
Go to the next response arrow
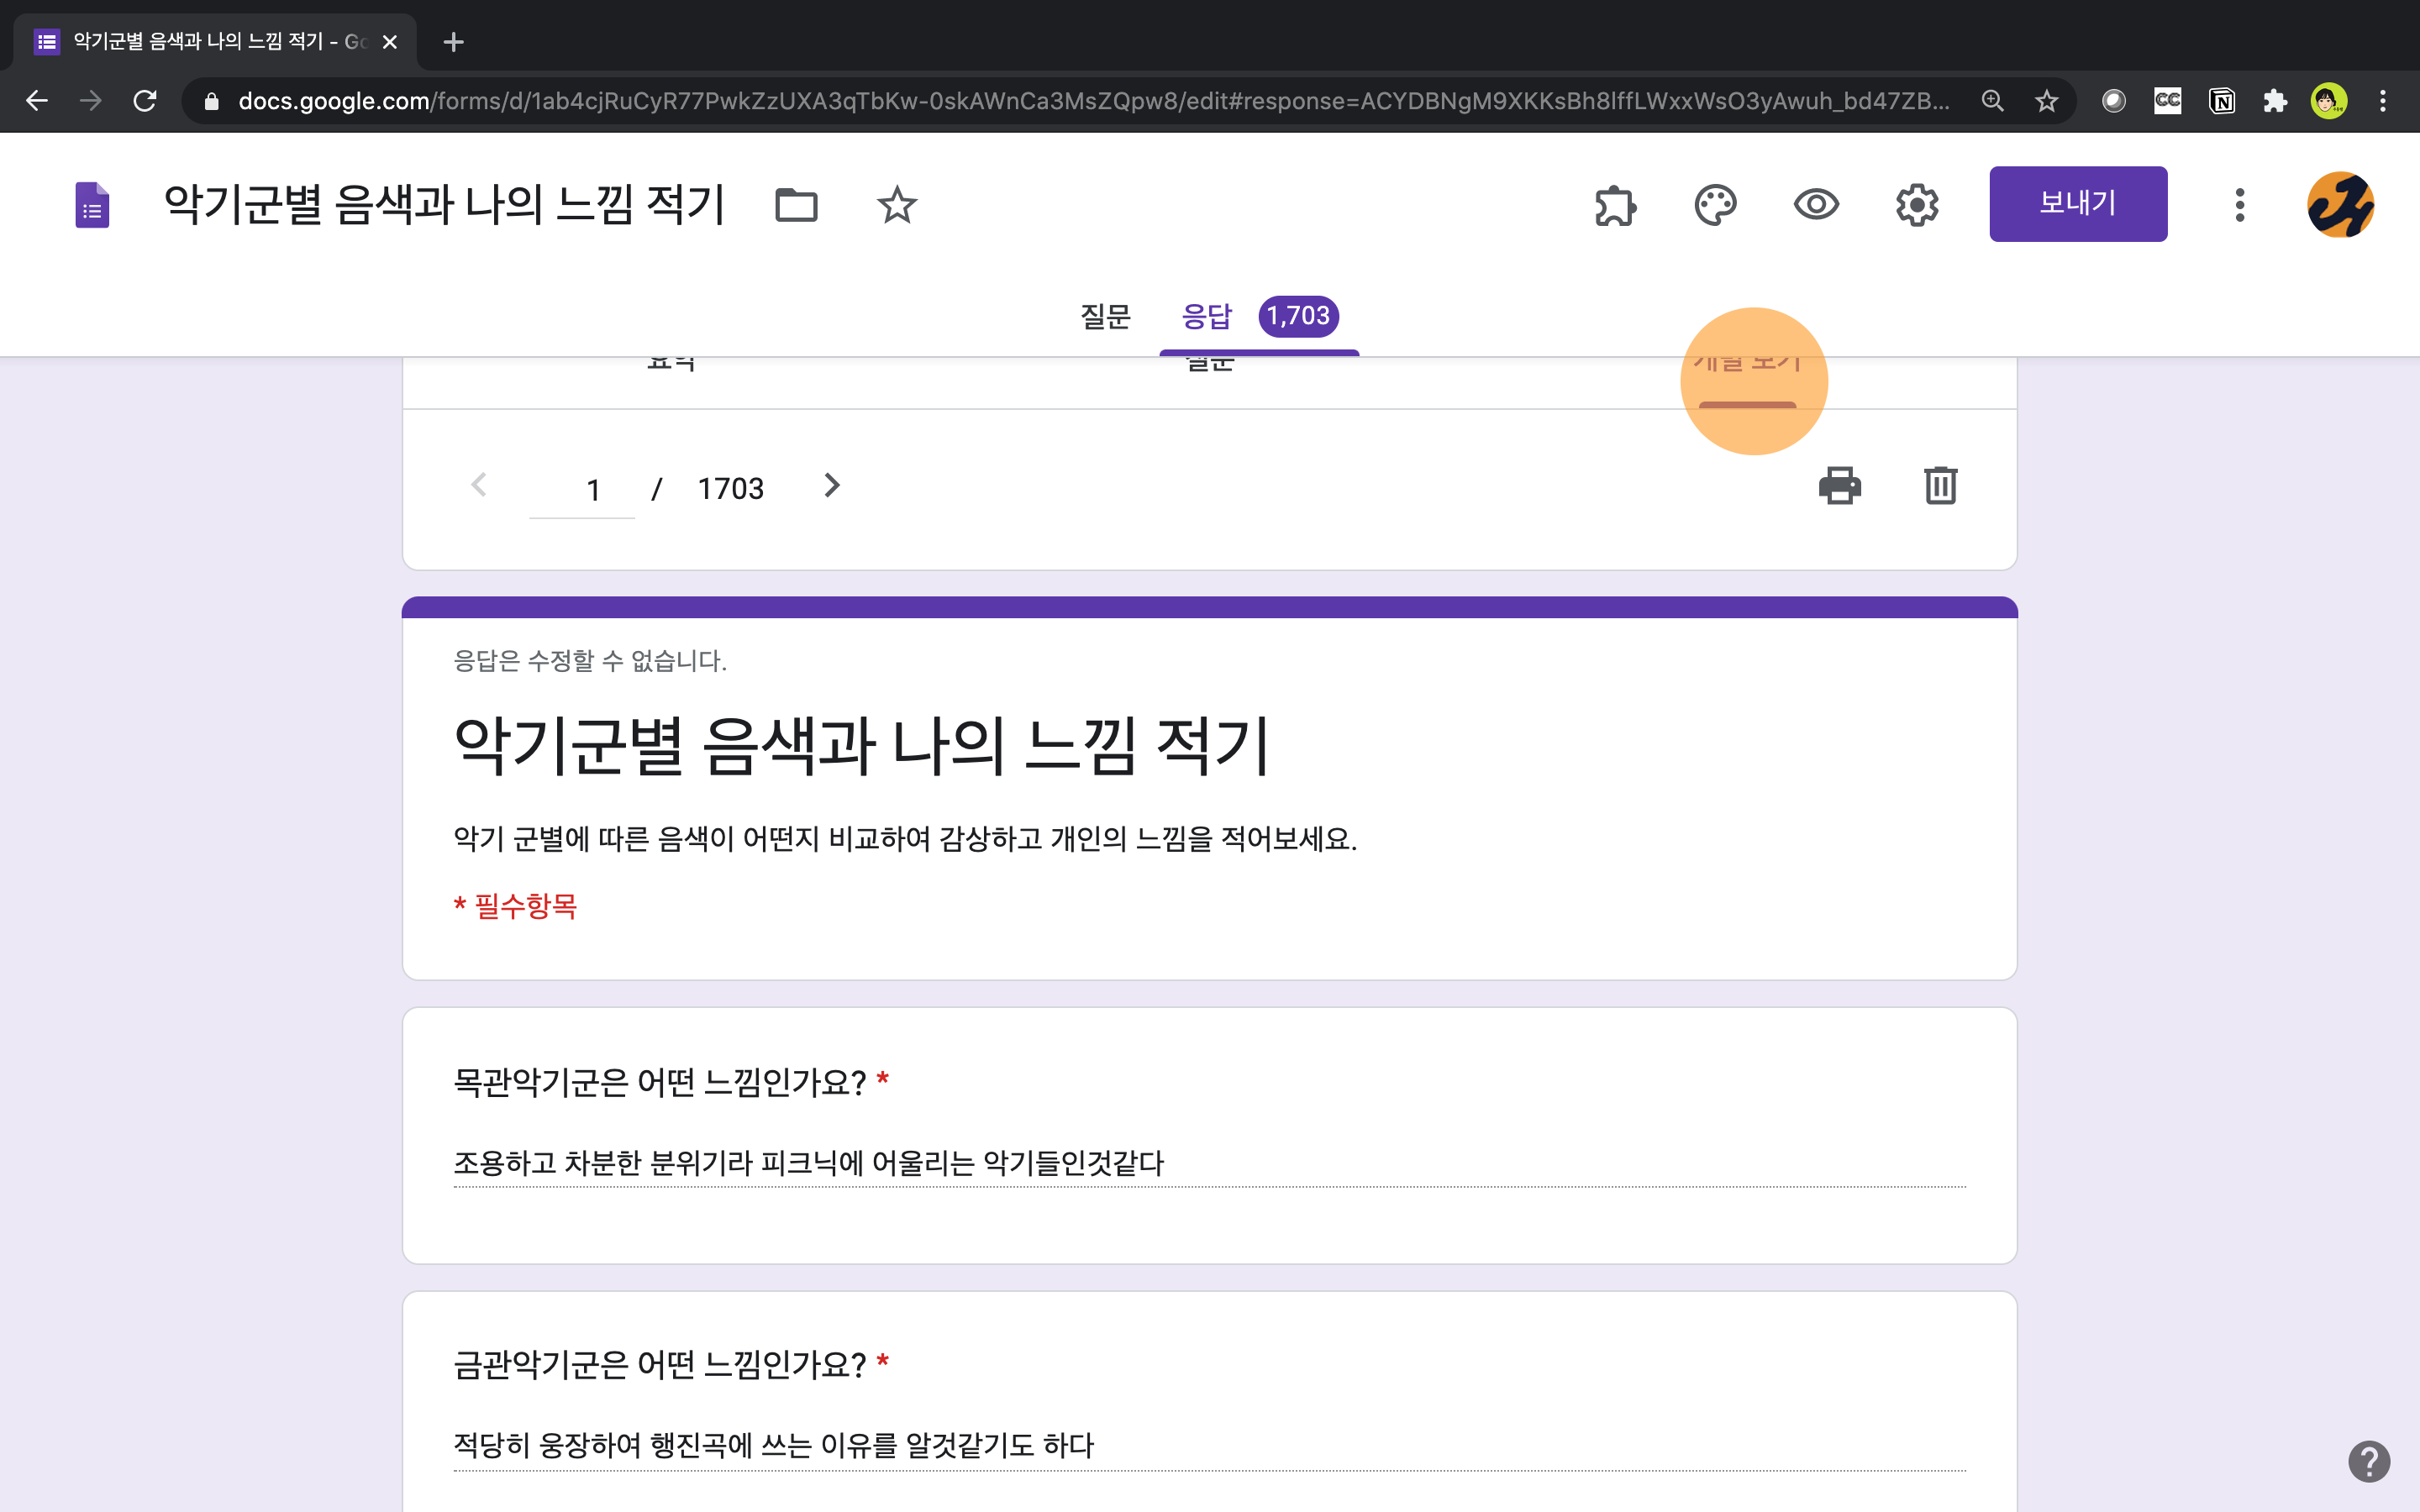click(831, 486)
